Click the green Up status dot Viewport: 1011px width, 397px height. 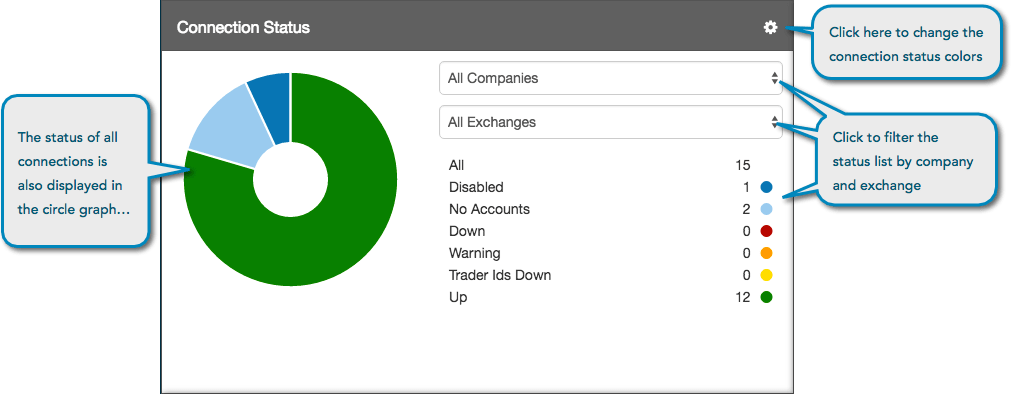(x=766, y=297)
